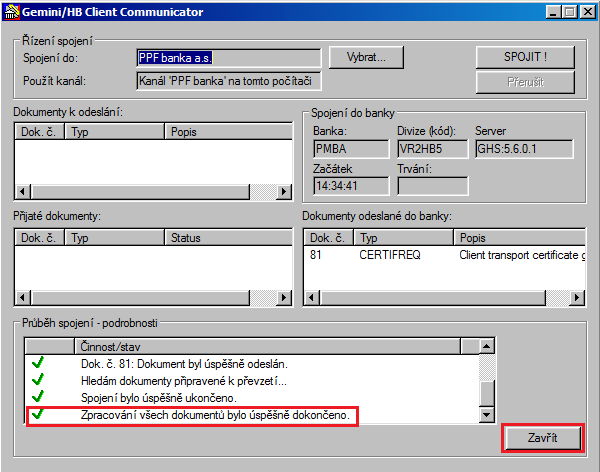The image size is (600, 472).
Task: Maximize the Client Communicator window
Action: click(569, 12)
